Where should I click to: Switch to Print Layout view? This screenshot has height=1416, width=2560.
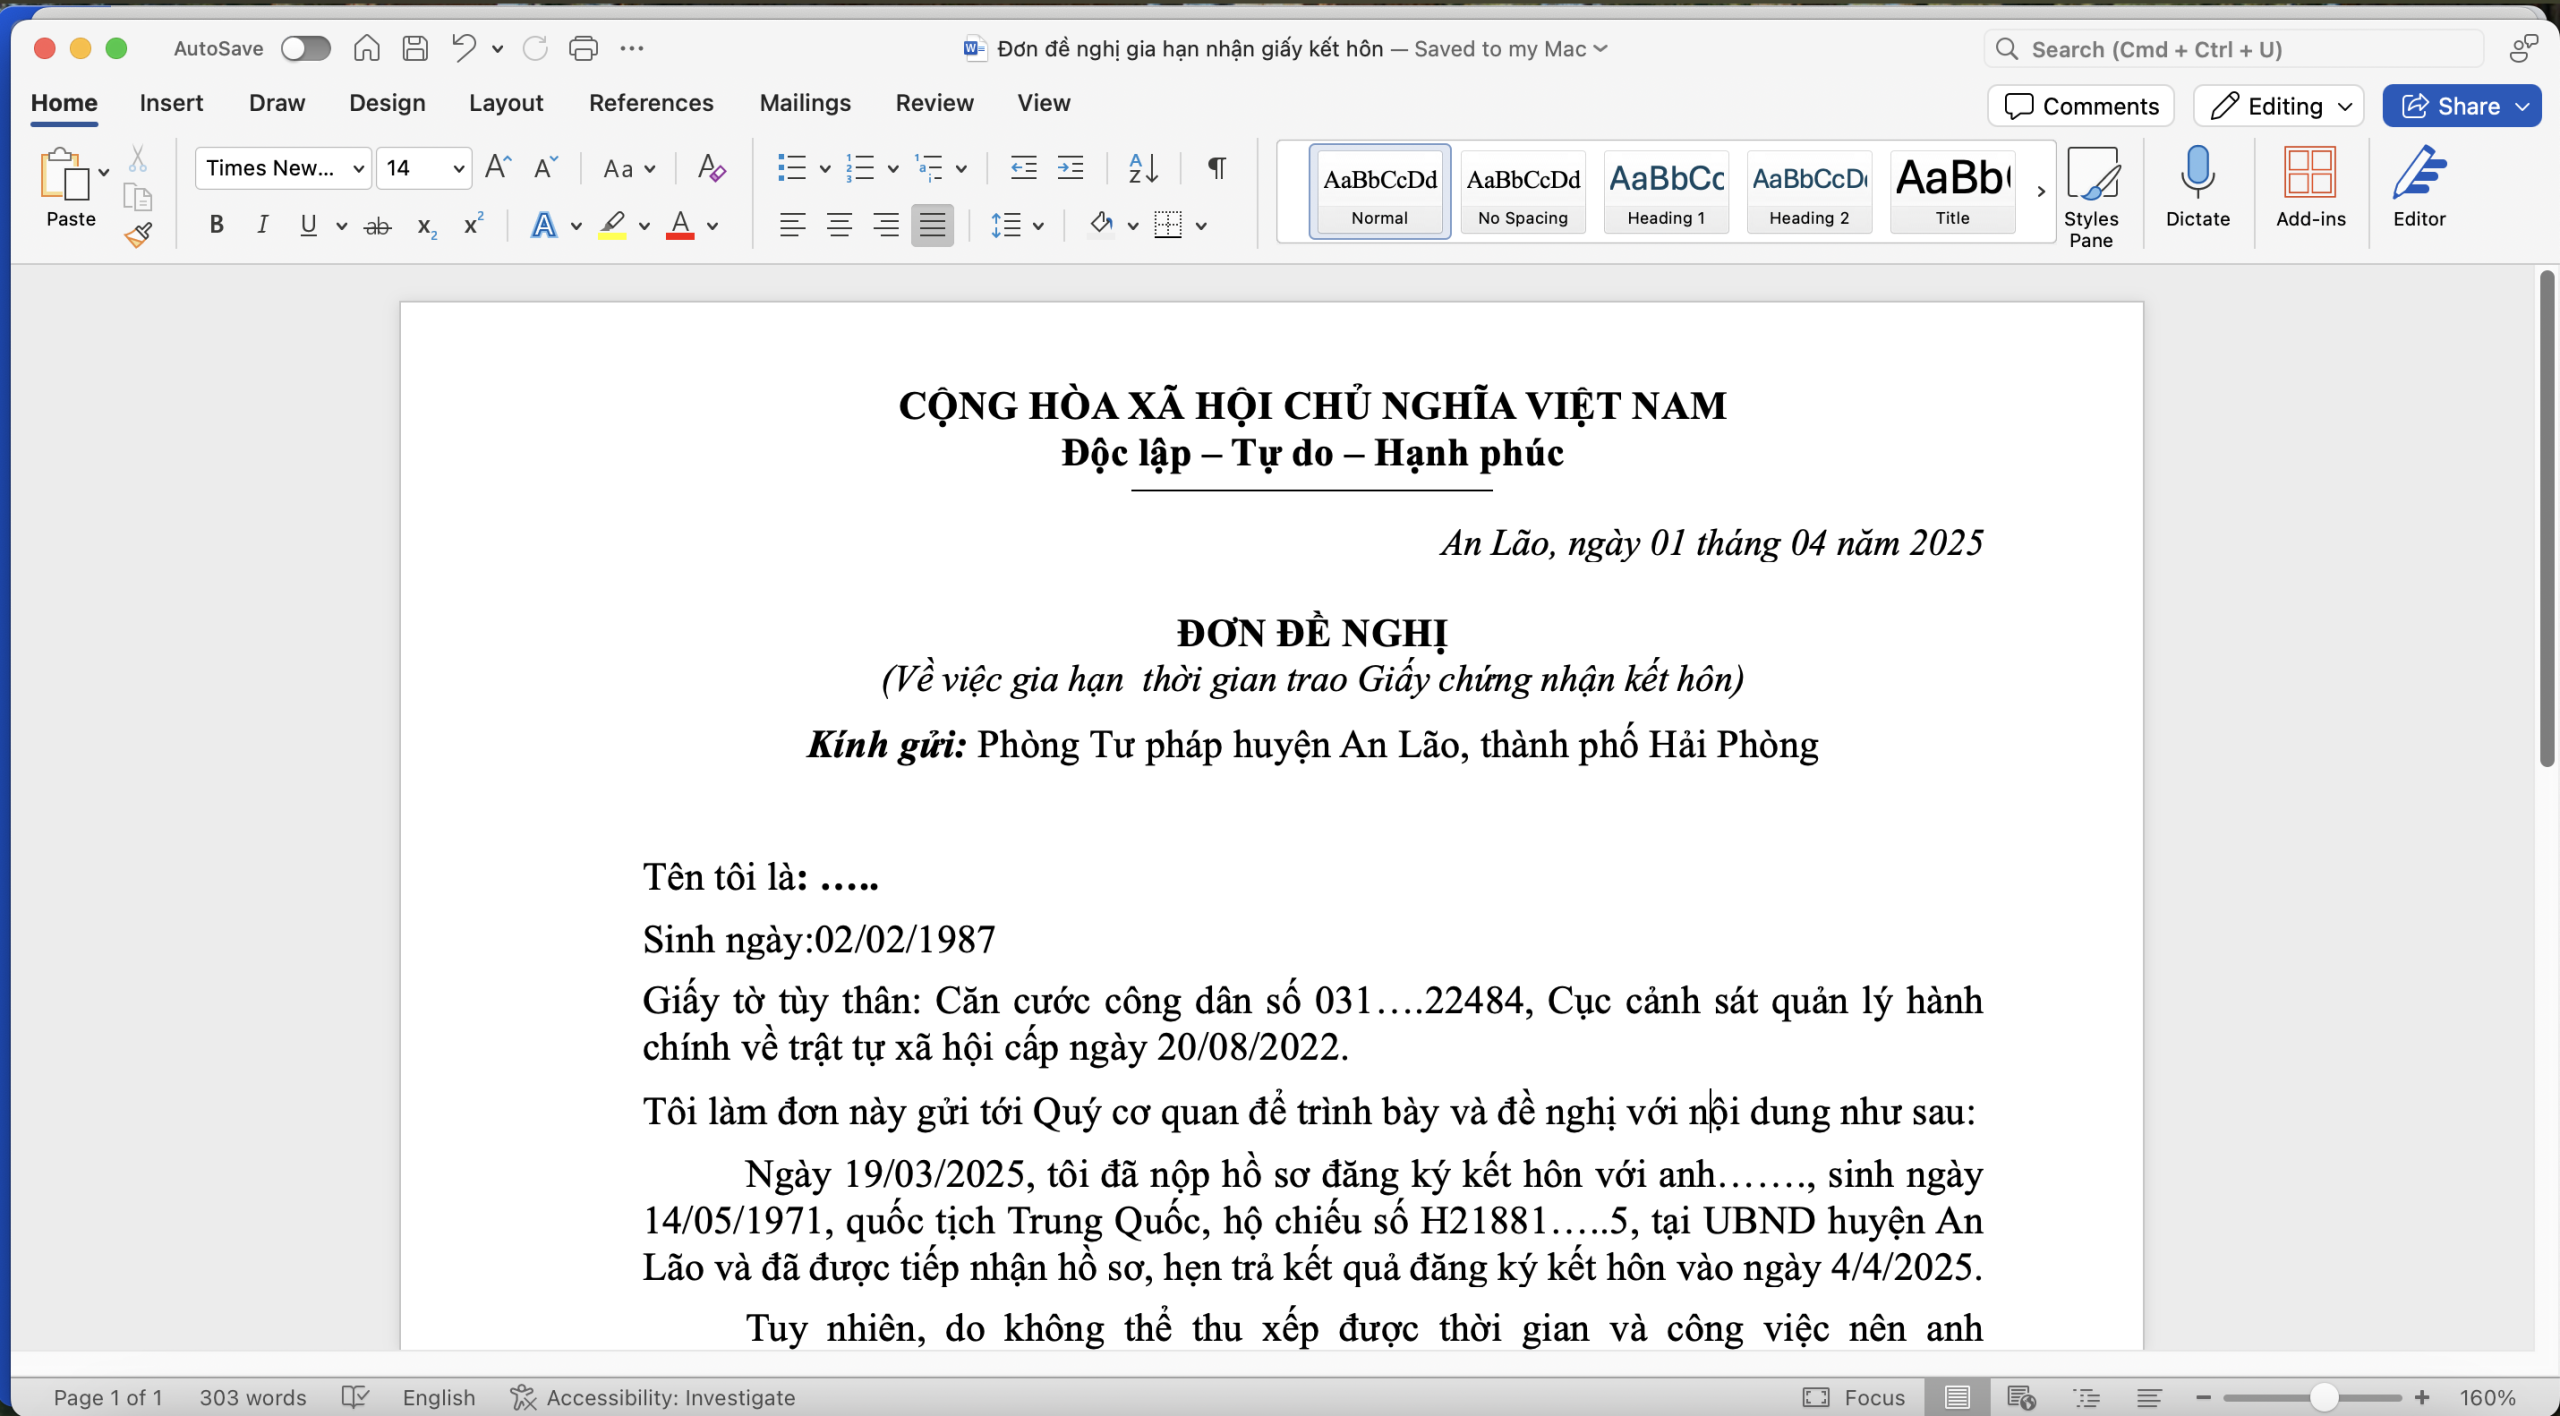1957,1397
